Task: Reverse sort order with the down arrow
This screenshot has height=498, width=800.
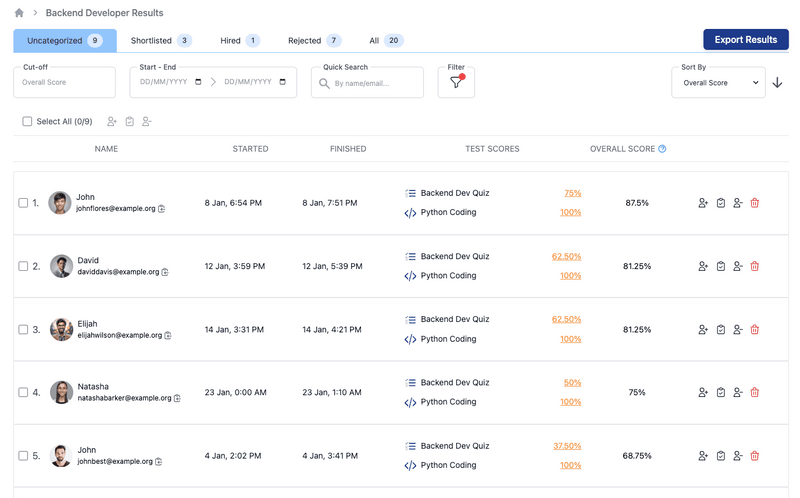Action: pyautogui.click(x=777, y=83)
